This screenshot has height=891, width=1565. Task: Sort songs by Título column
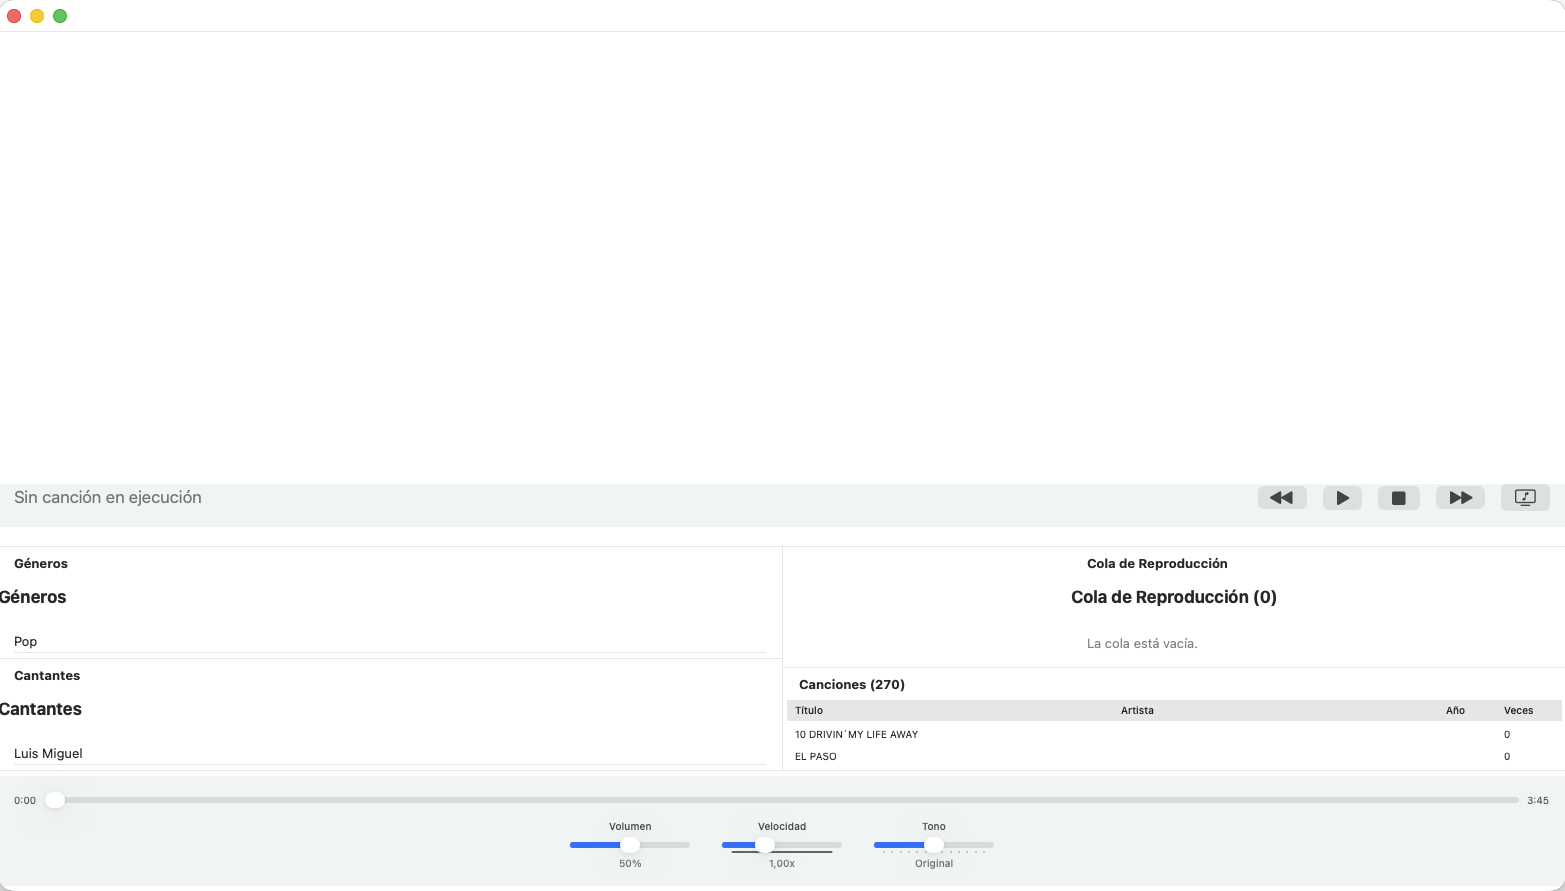pos(809,711)
